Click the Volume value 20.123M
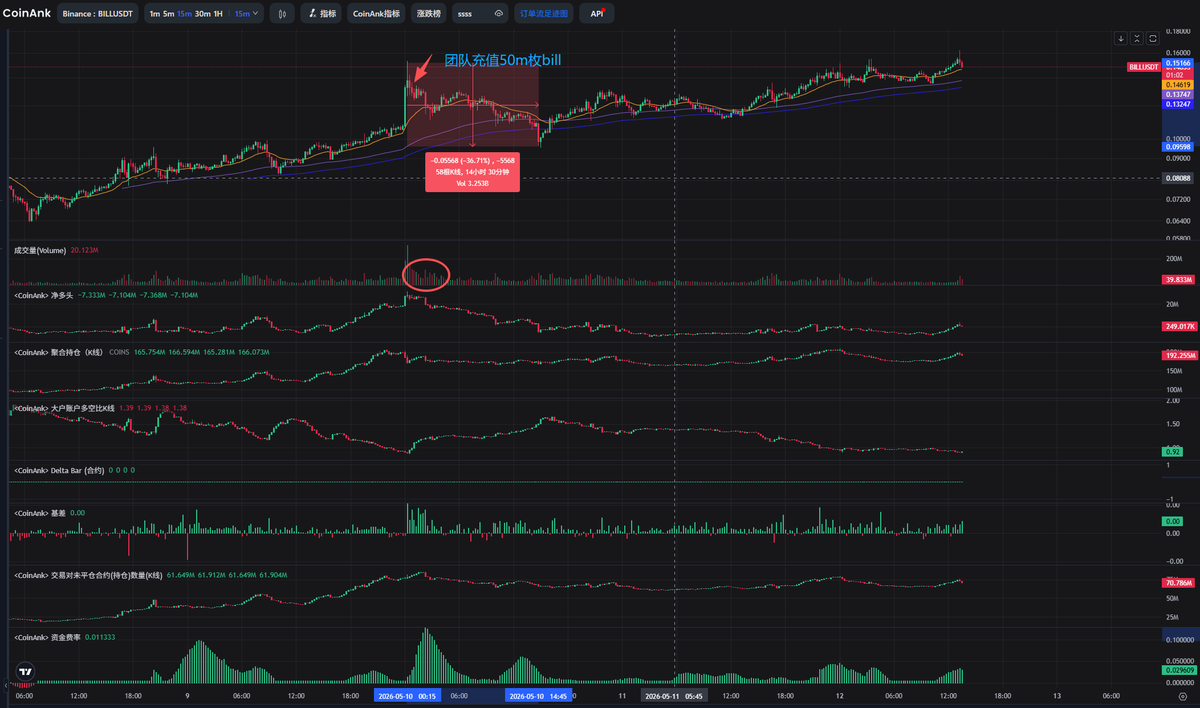1200x708 pixels. 84,251
